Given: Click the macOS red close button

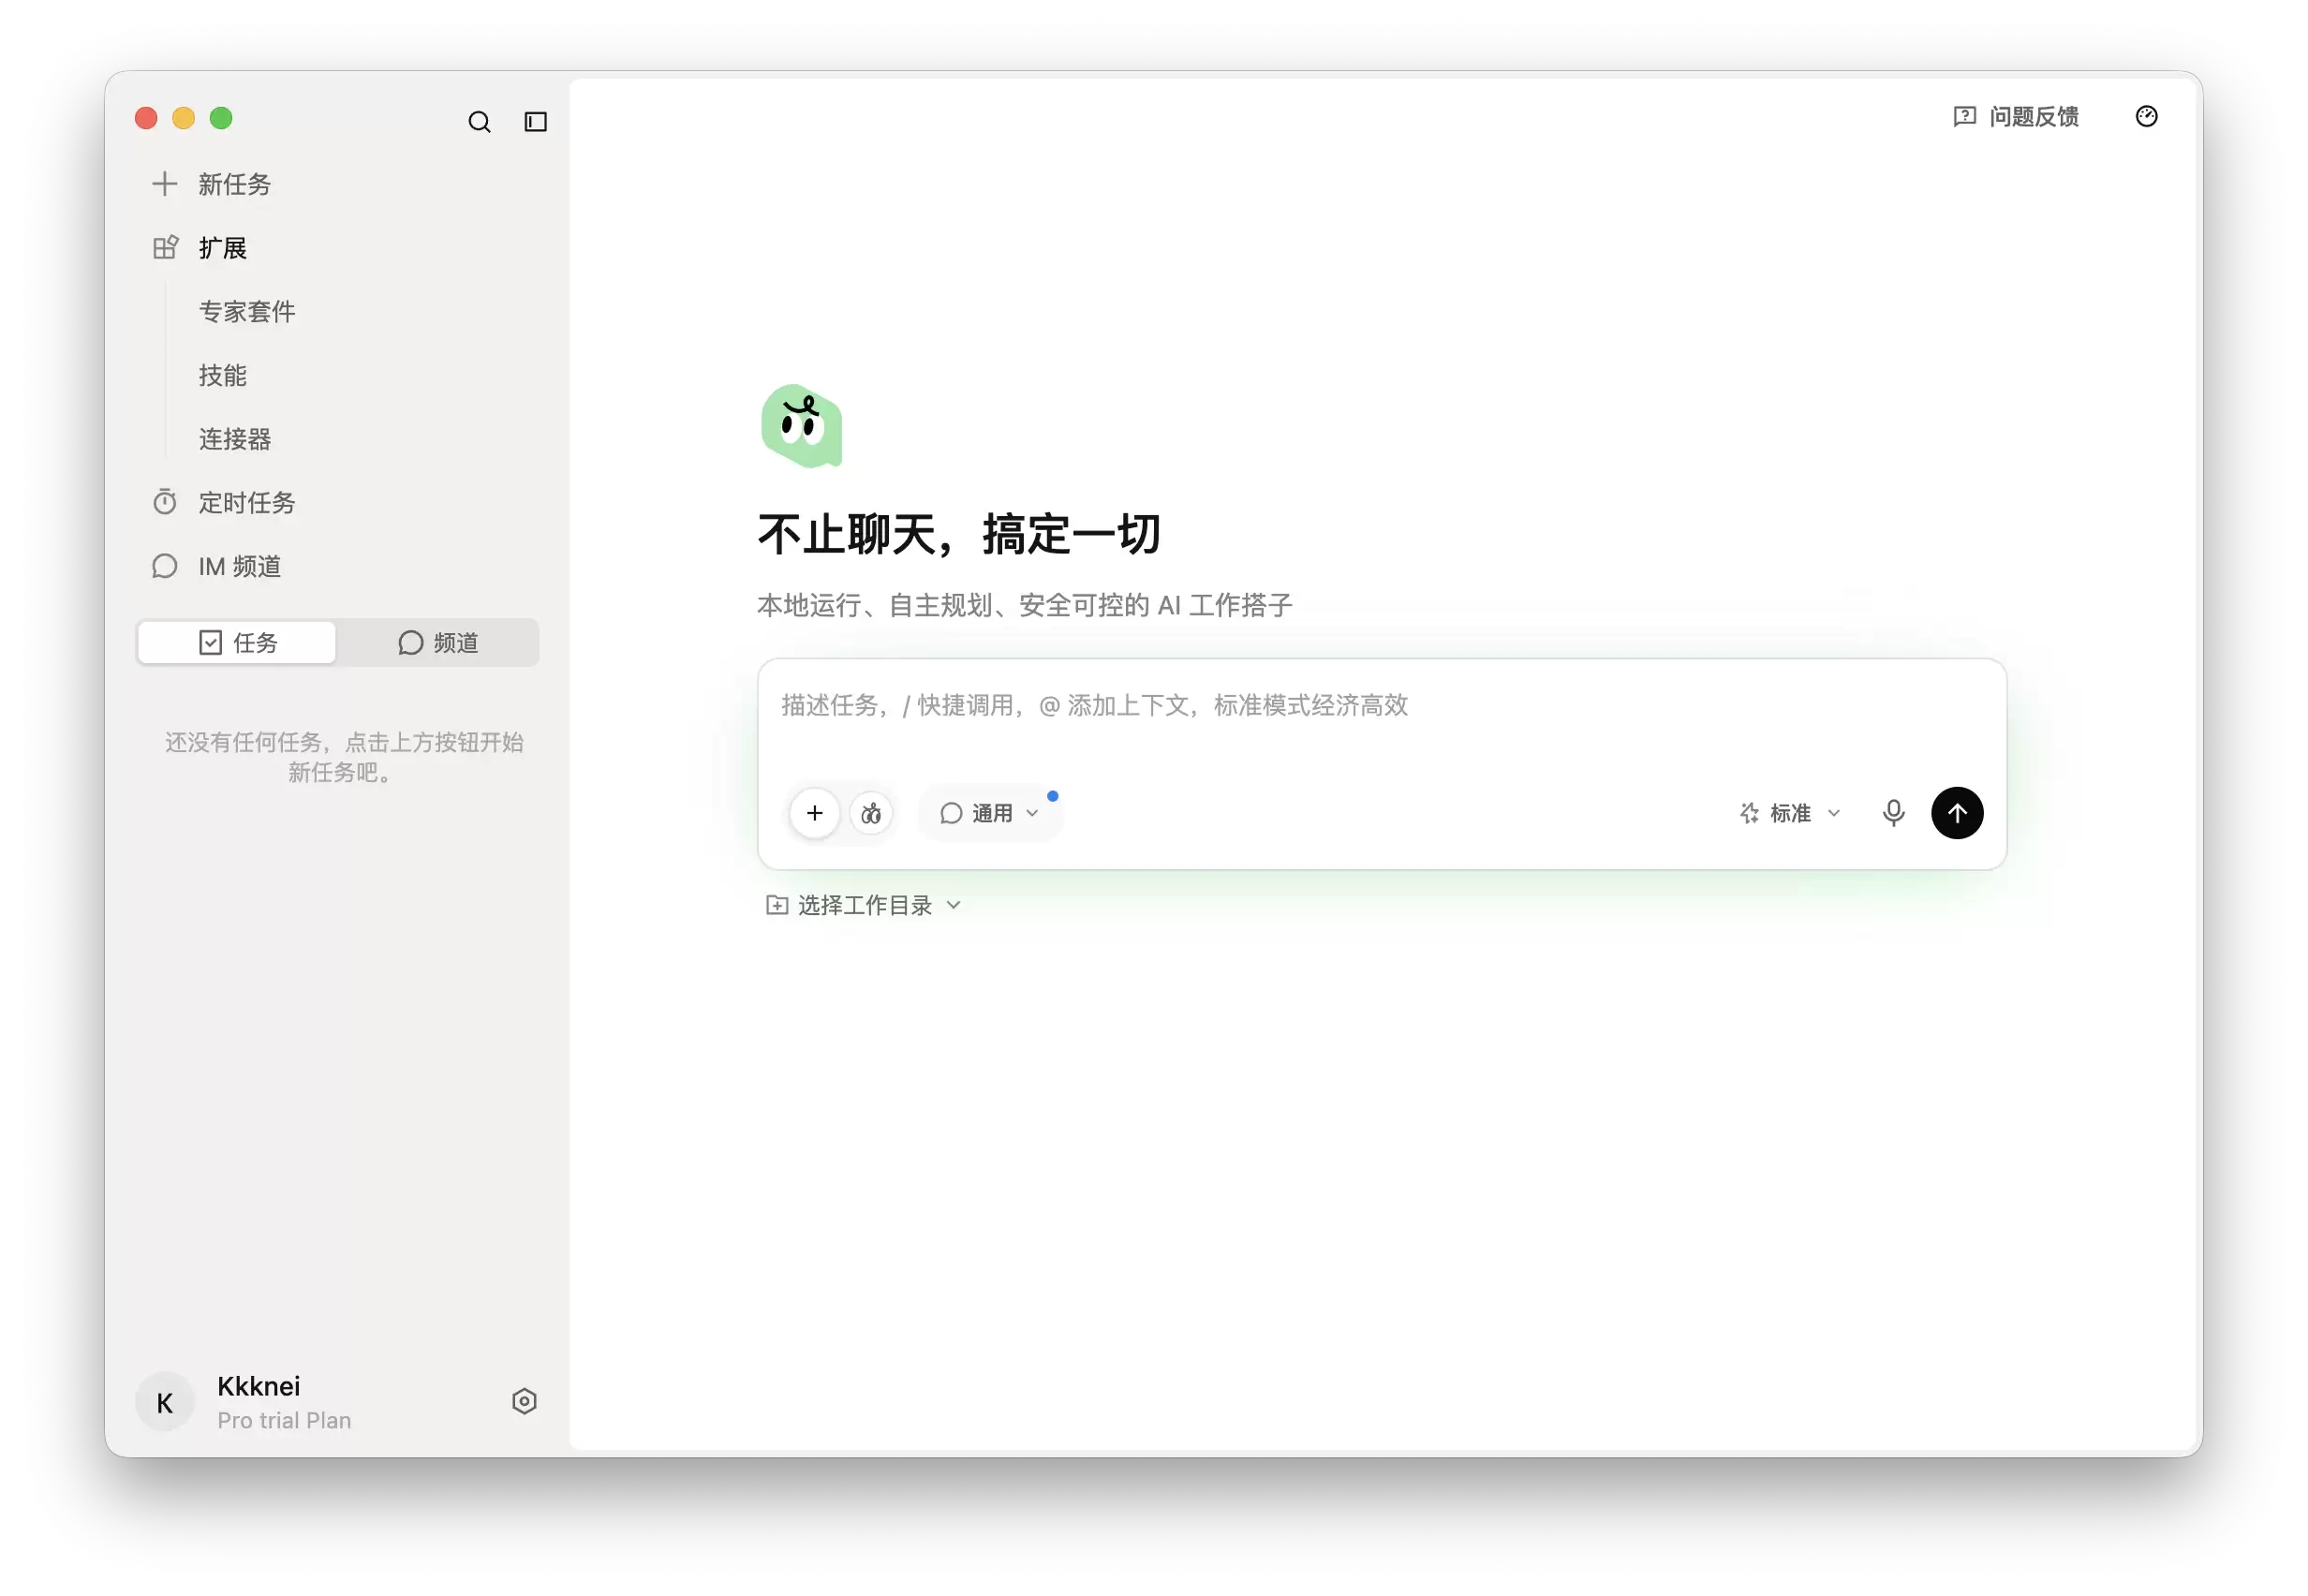Looking at the screenshot, I should coord(146,118).
